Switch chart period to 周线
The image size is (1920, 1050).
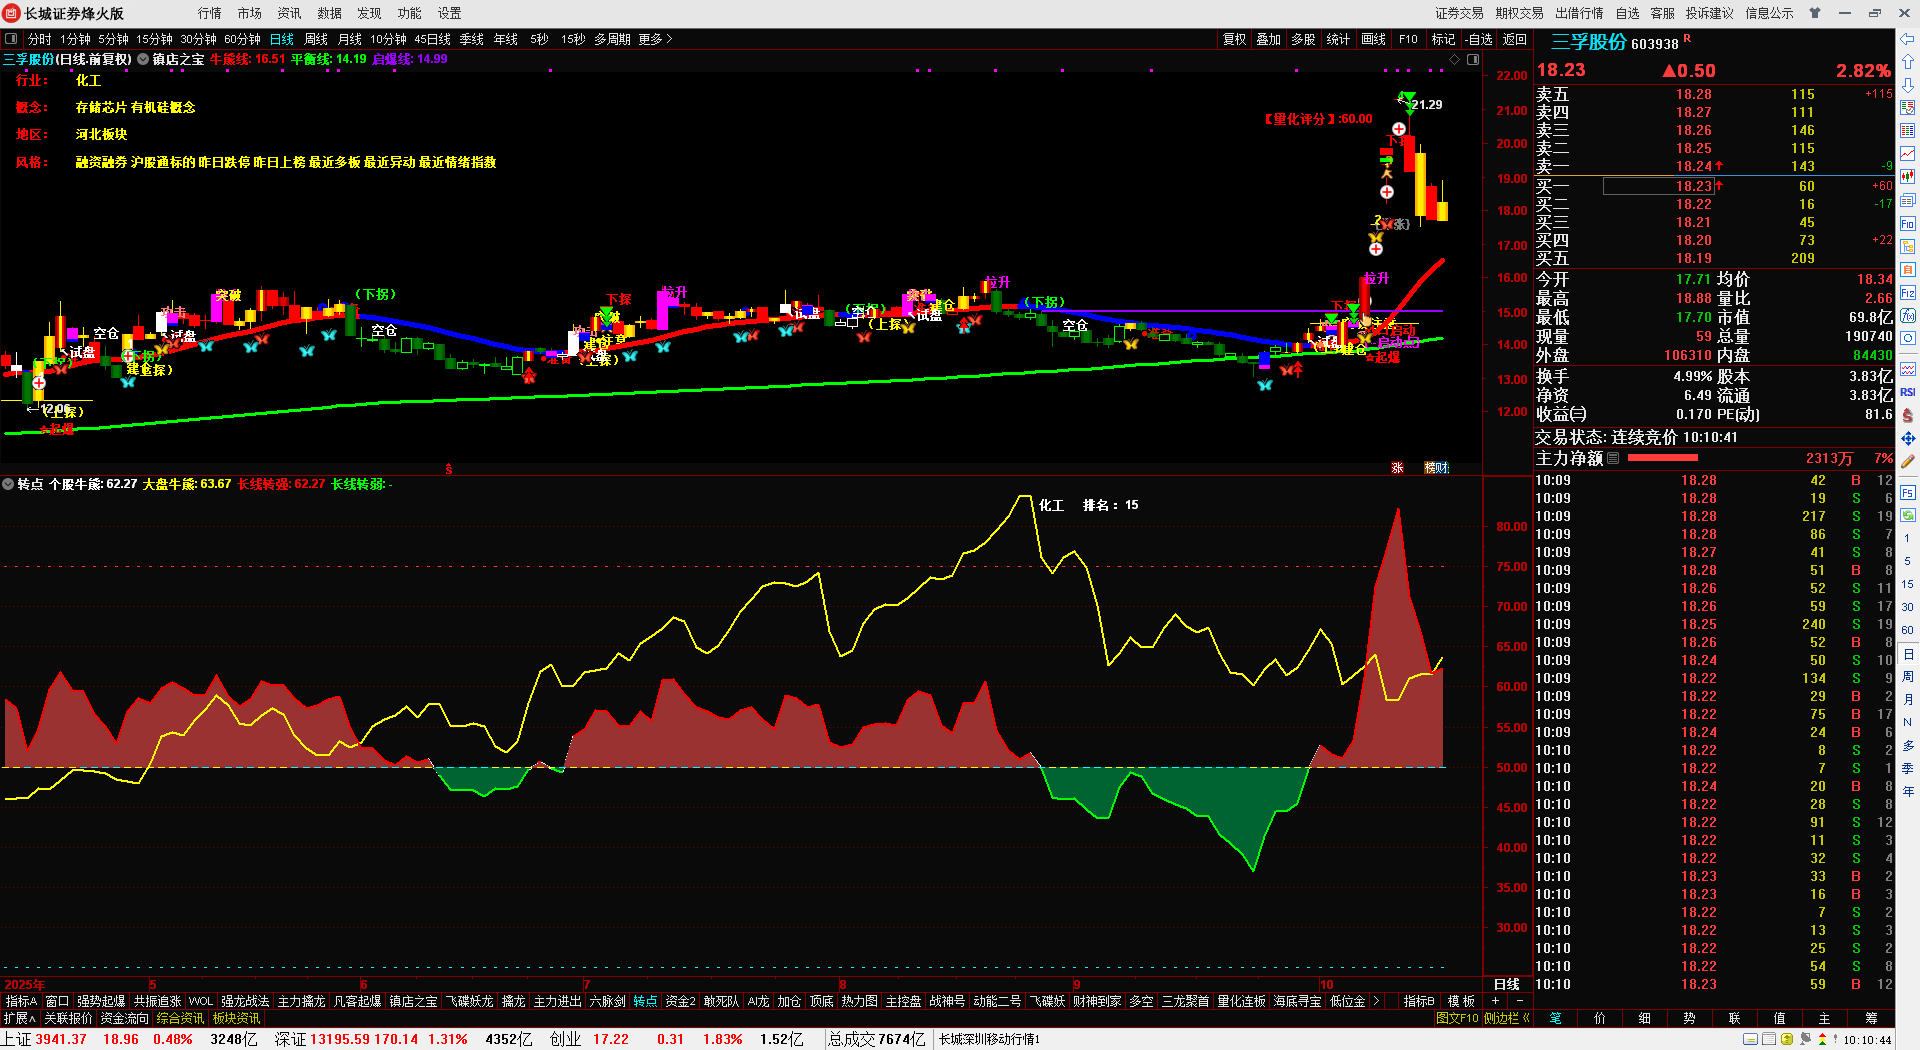click(x=316, y=39)
